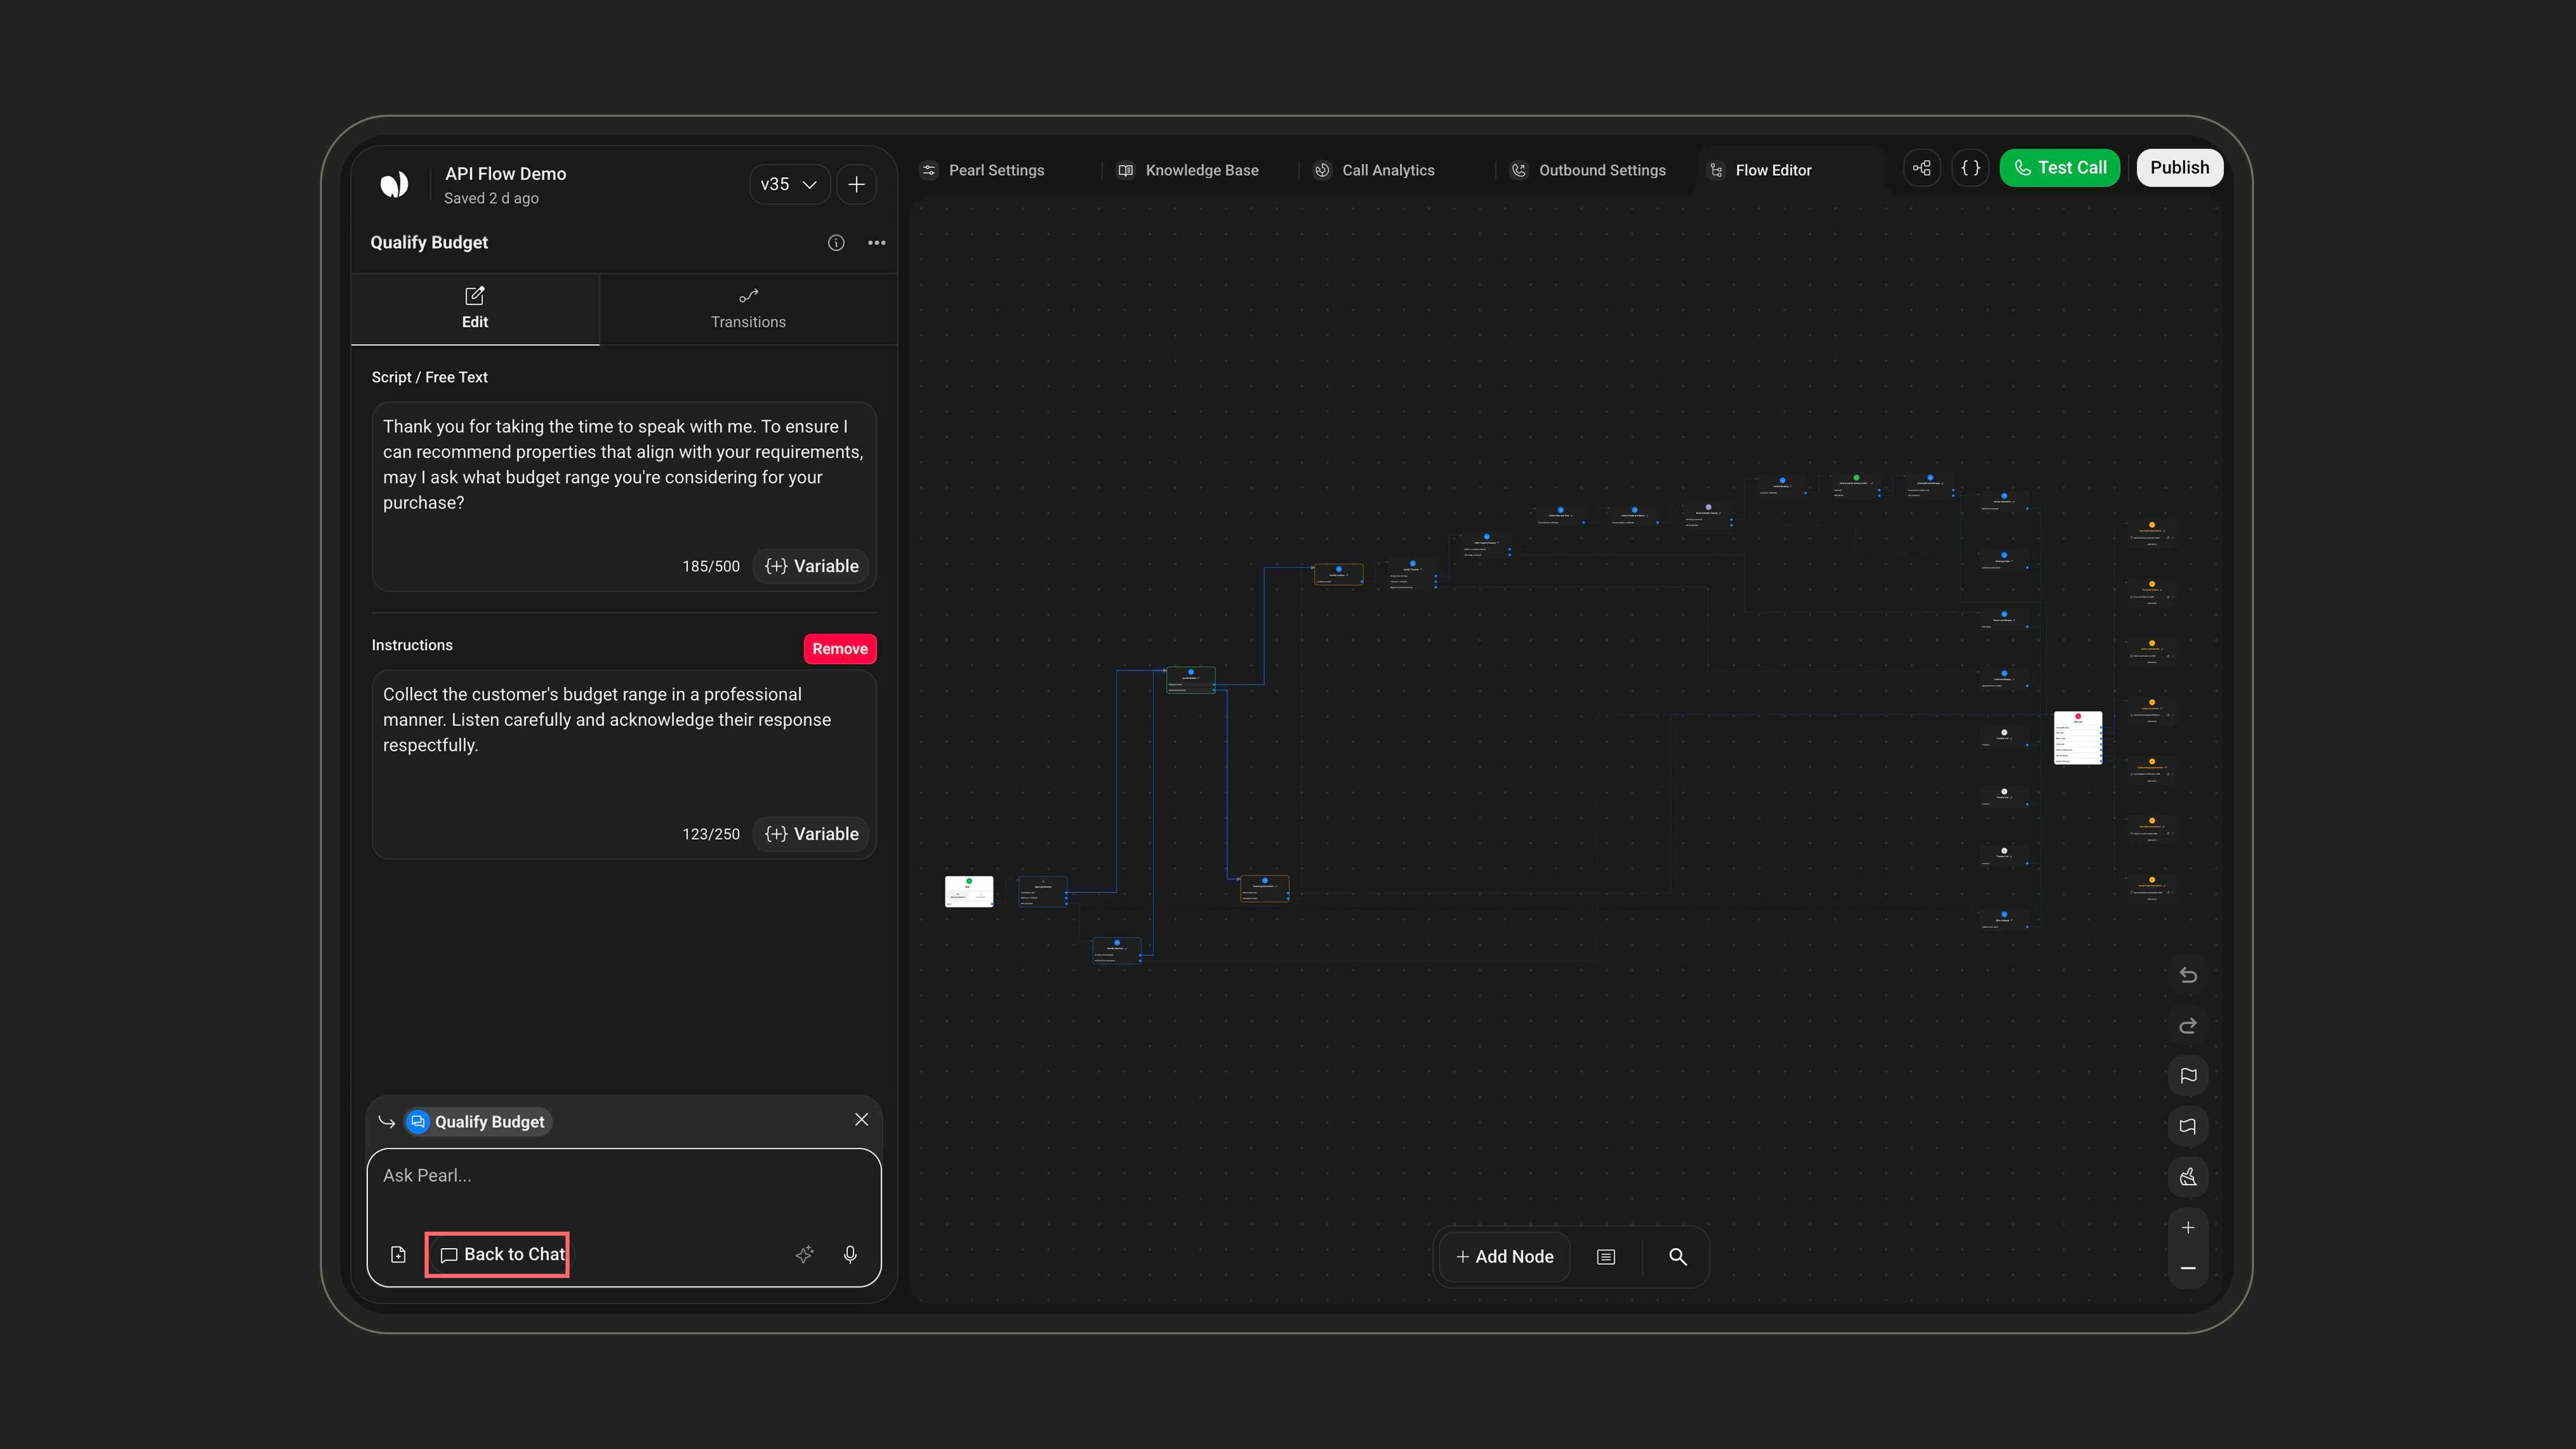Switch to the Transitions tab
The height and width of the screenshot is (1449, 2576).
(748, 309)
